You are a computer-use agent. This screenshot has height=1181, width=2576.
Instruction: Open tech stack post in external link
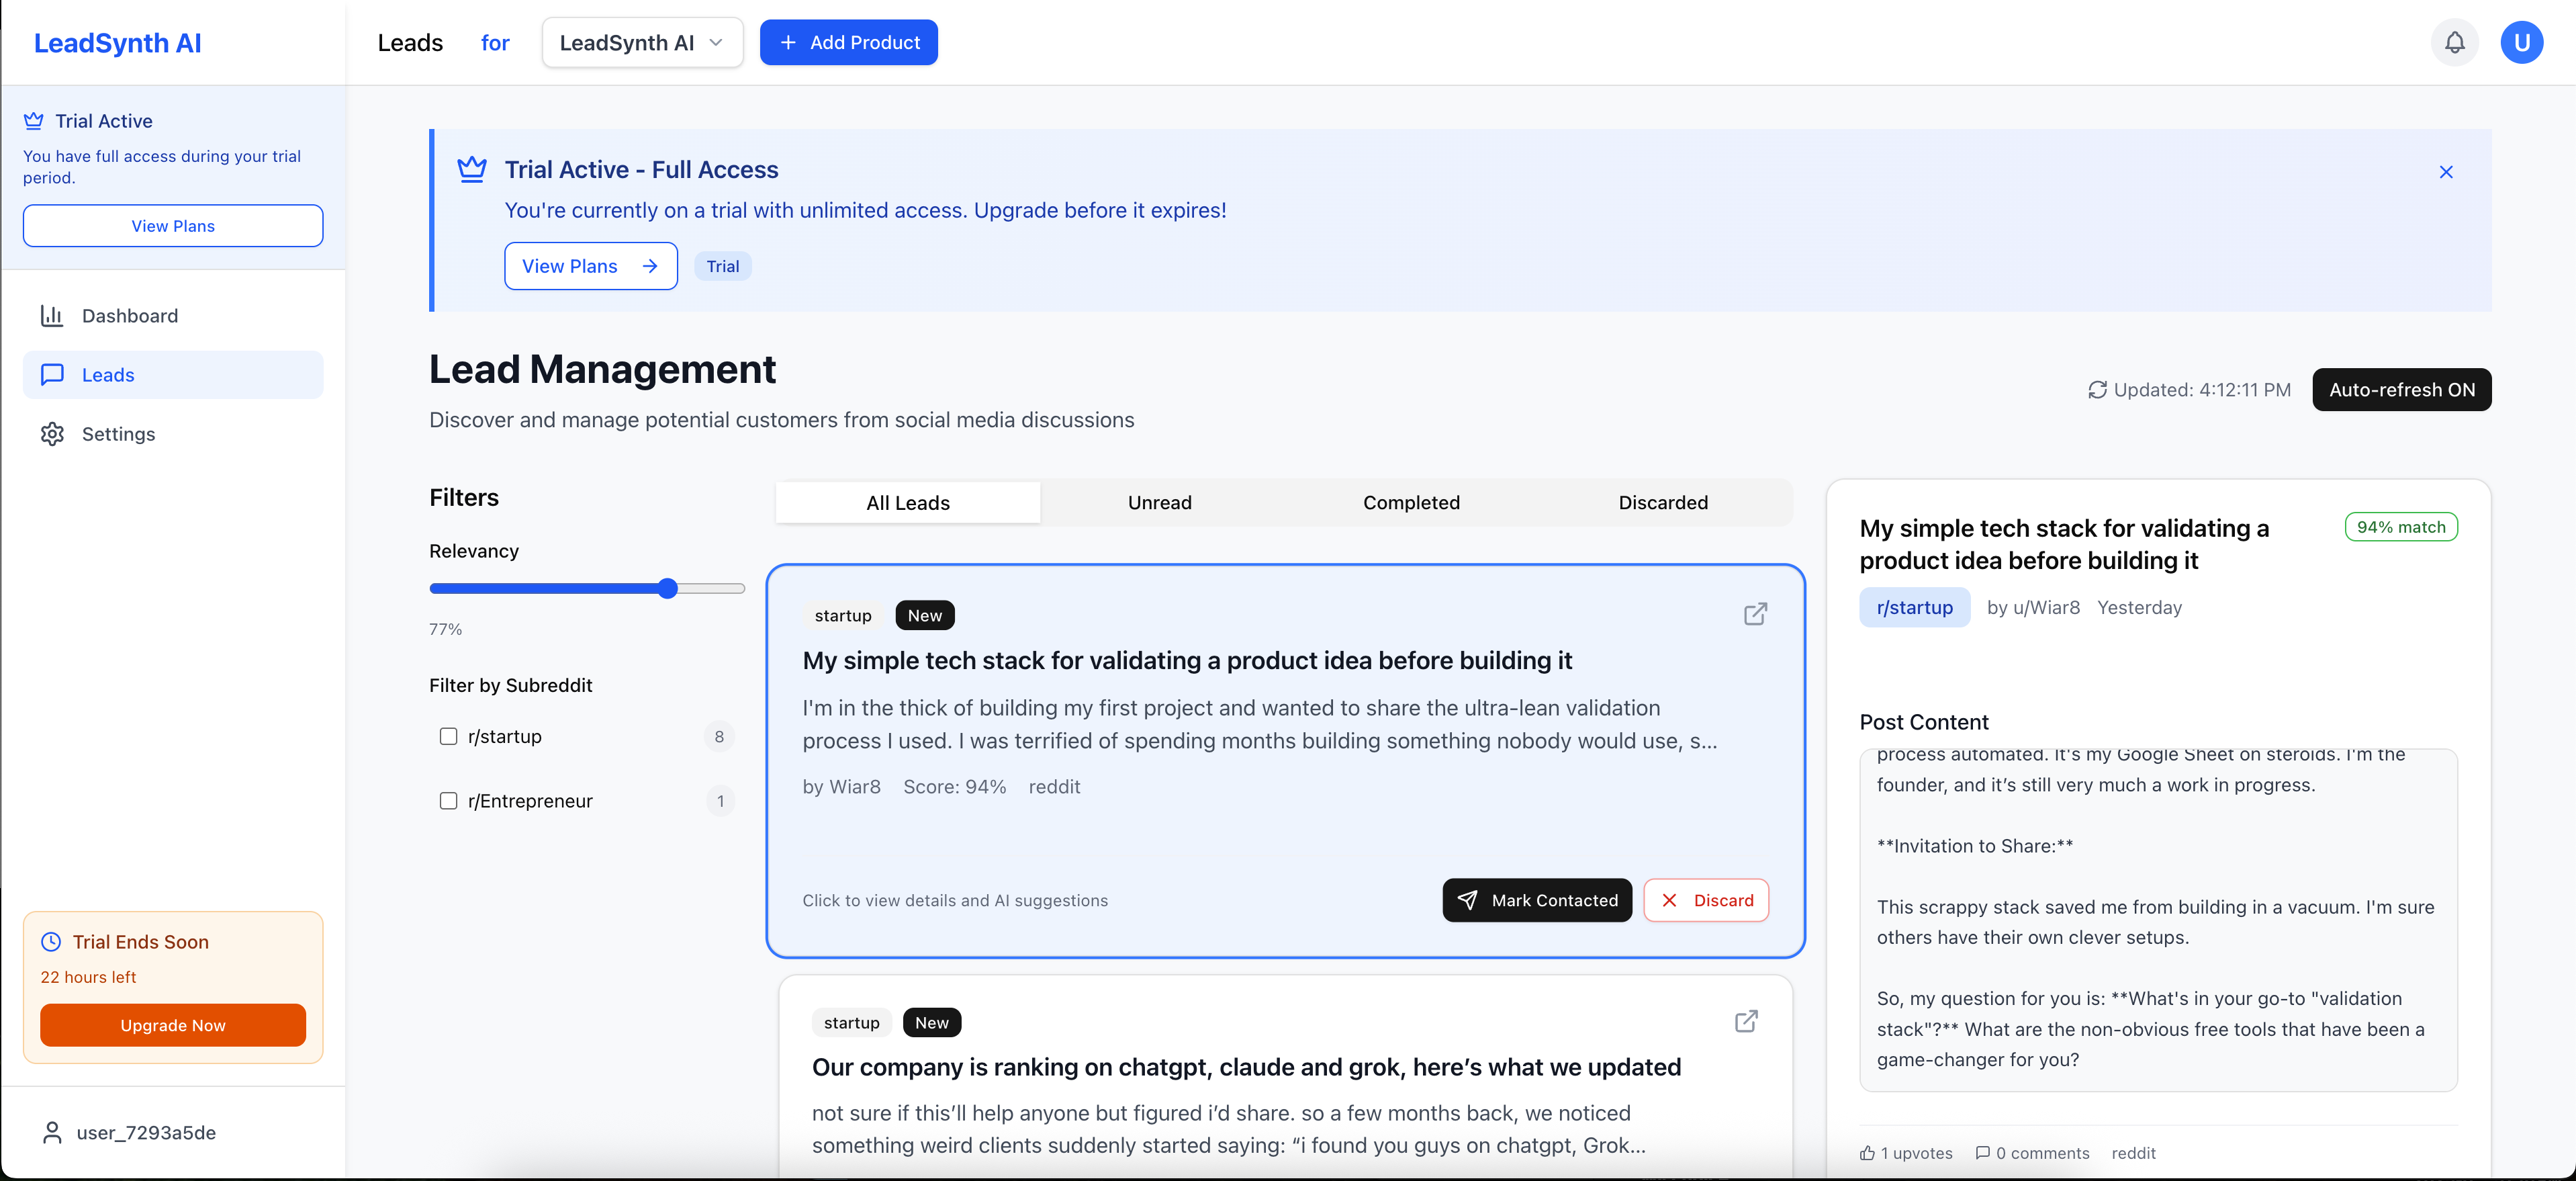(x=1755, y=614)
